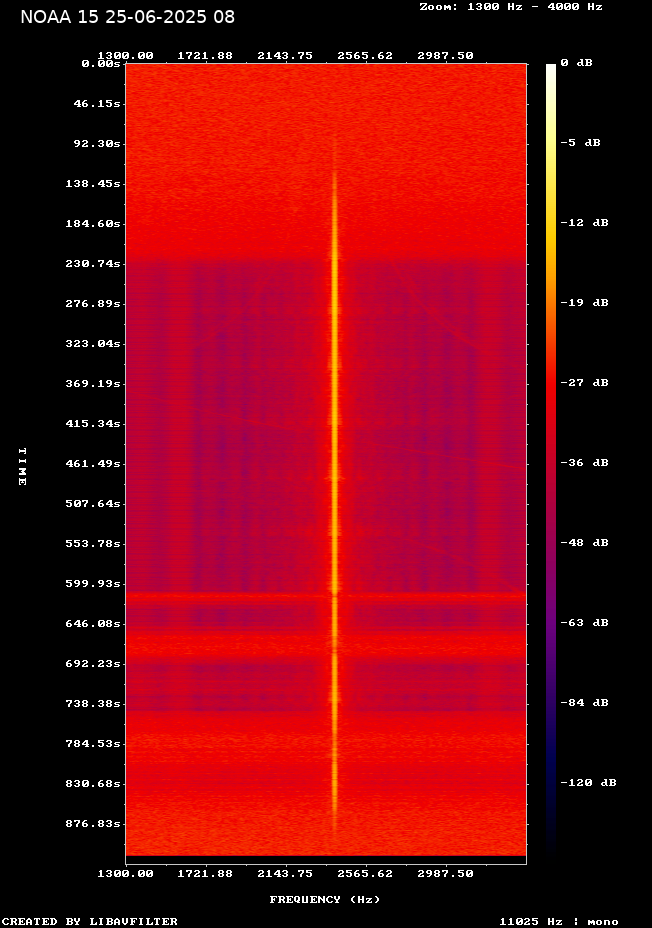Click the bottom axis label 1721.88
Screen dimensions: 652x928
tap(205, 874)
